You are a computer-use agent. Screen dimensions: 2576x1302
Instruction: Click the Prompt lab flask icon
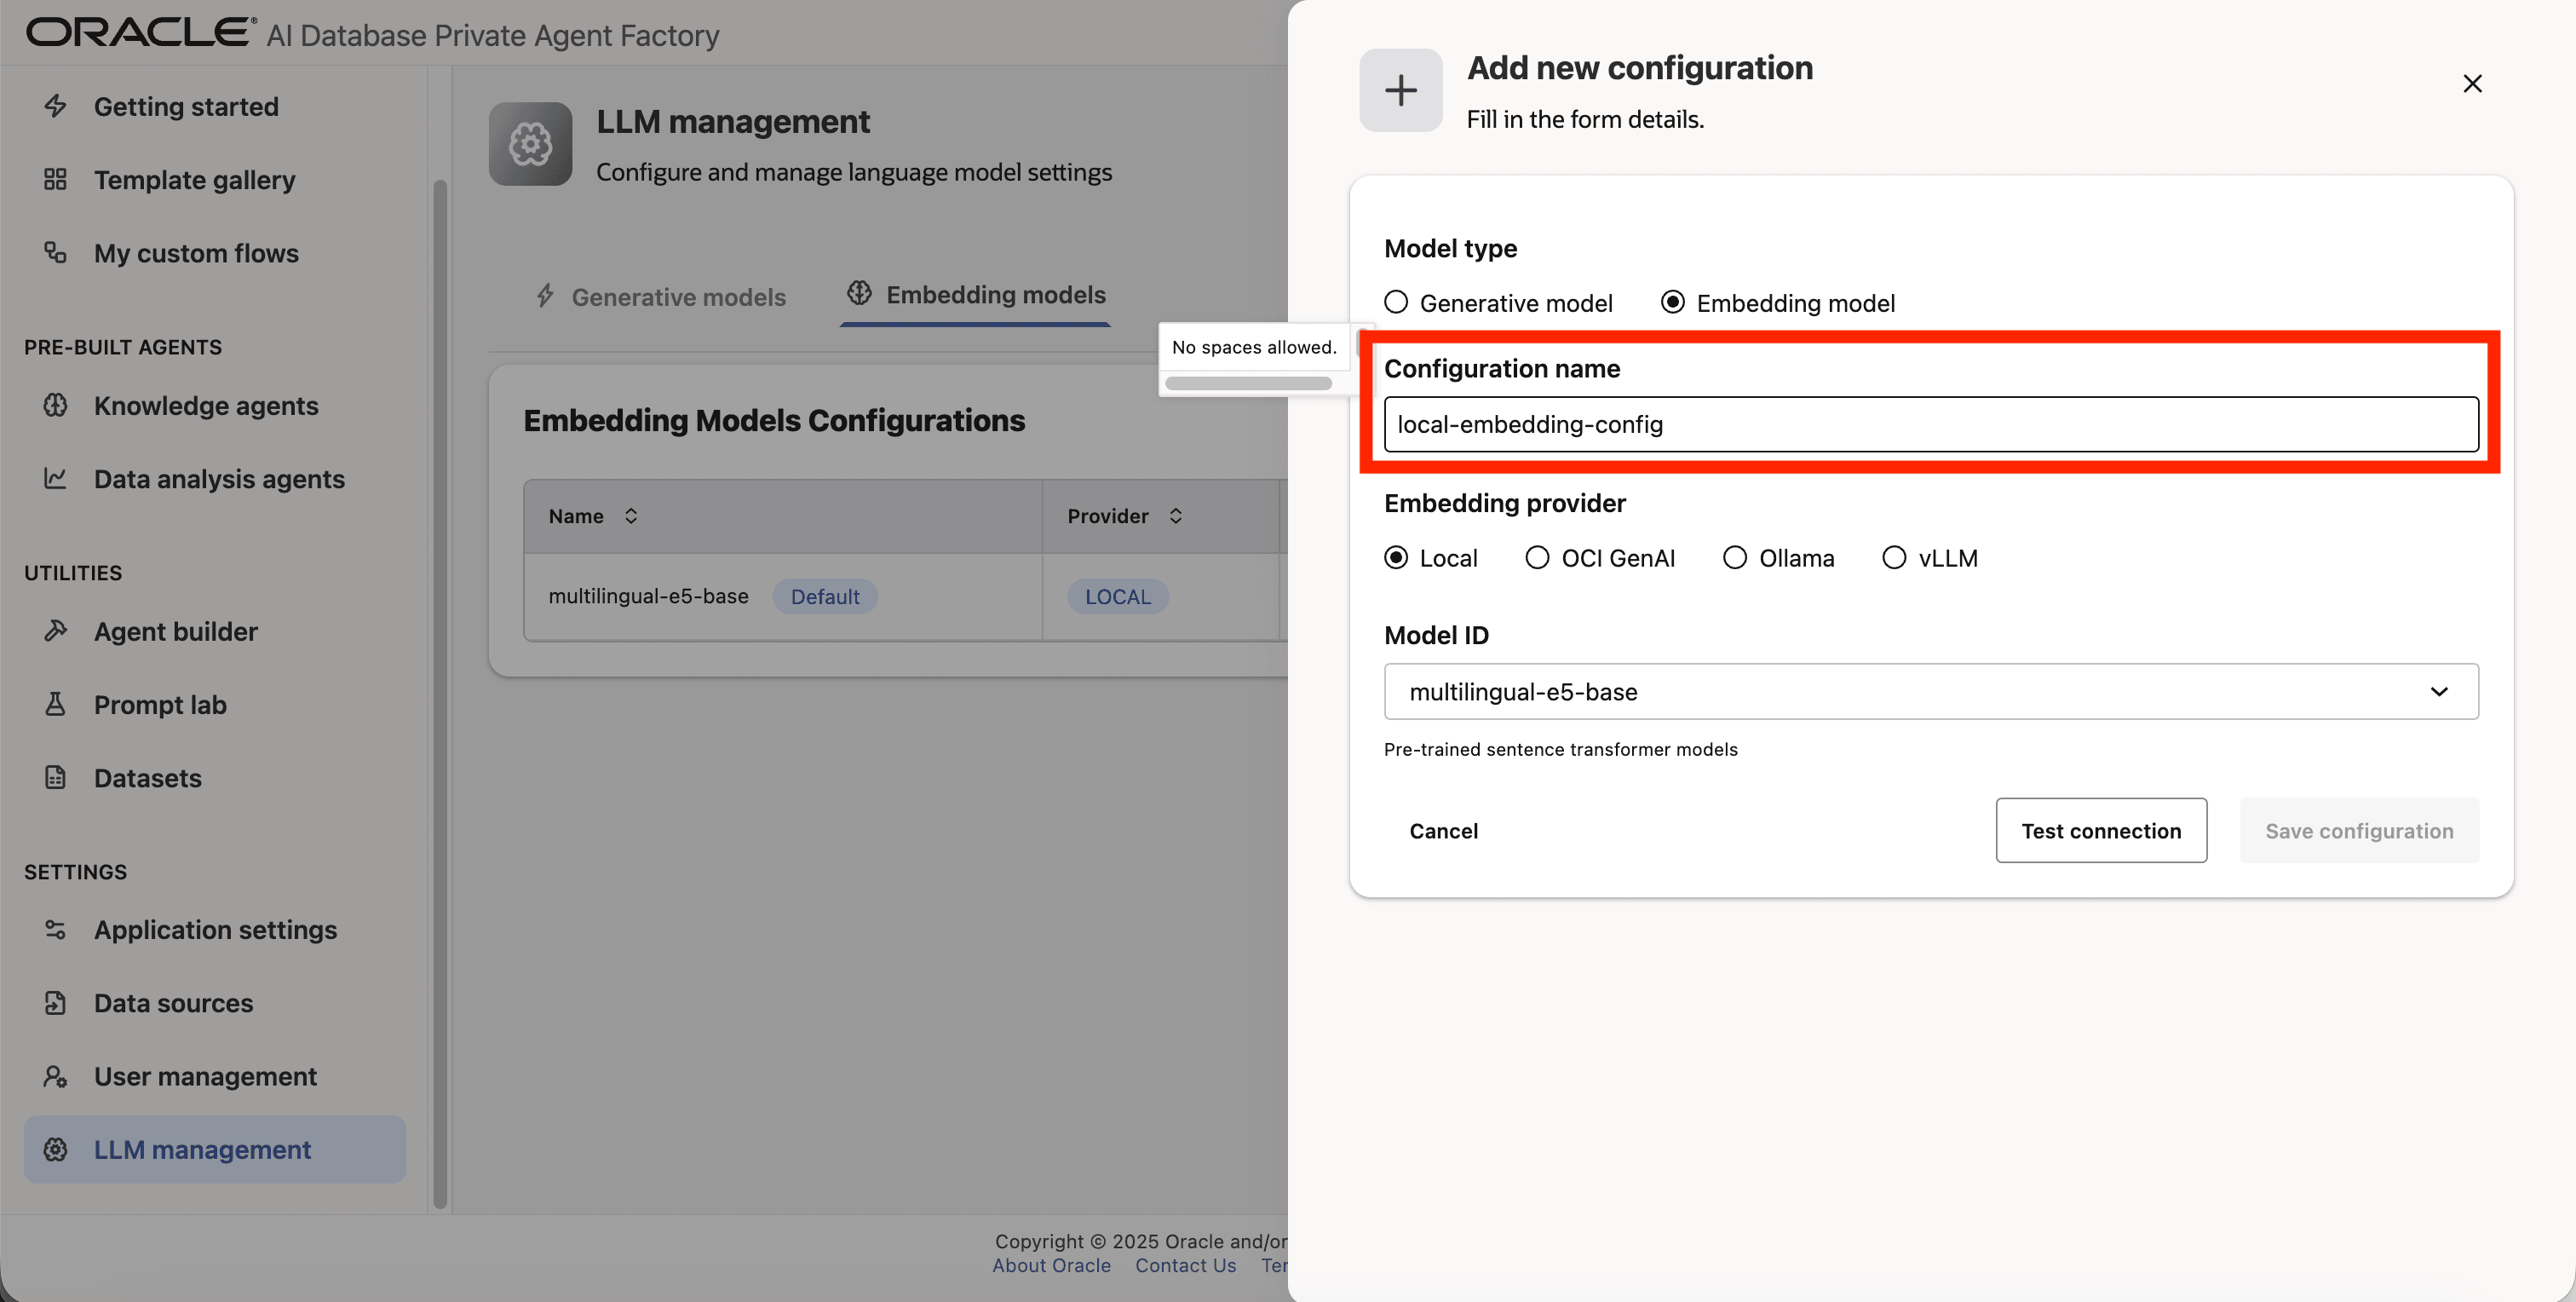click(55, 705)
